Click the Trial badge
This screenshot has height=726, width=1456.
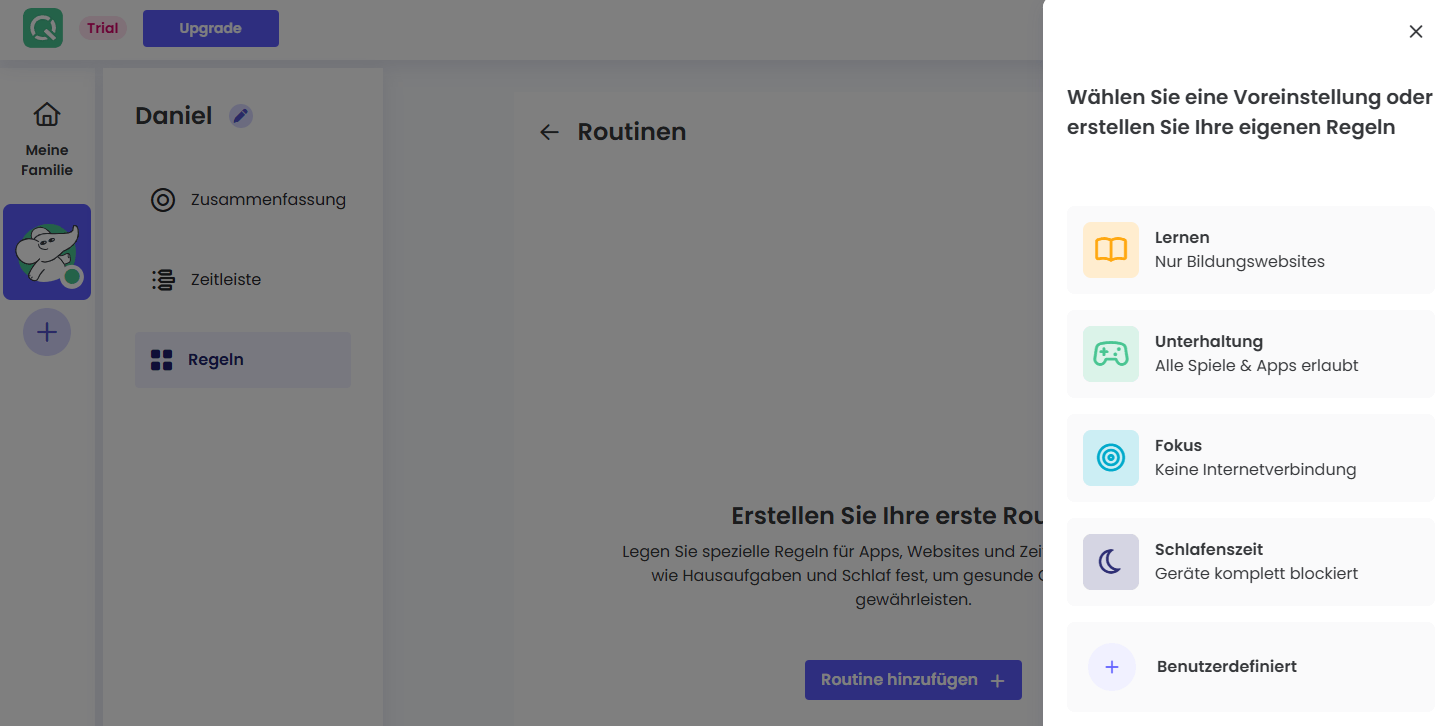click(x=102, y=28)
